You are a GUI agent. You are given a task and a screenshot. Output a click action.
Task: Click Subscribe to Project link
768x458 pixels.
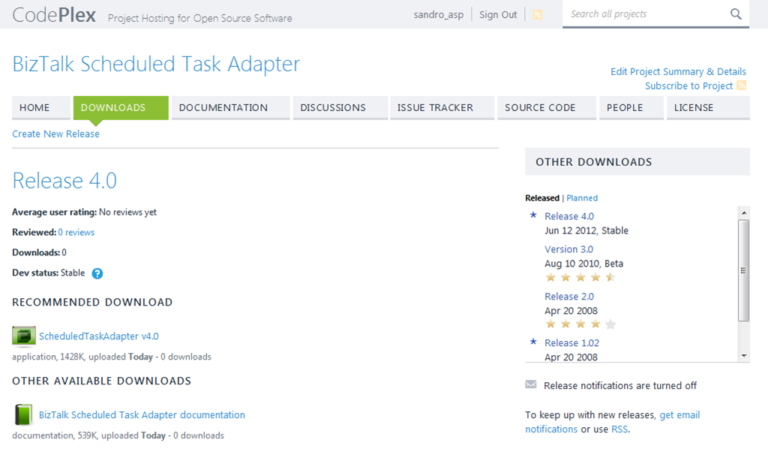[689, 86]
